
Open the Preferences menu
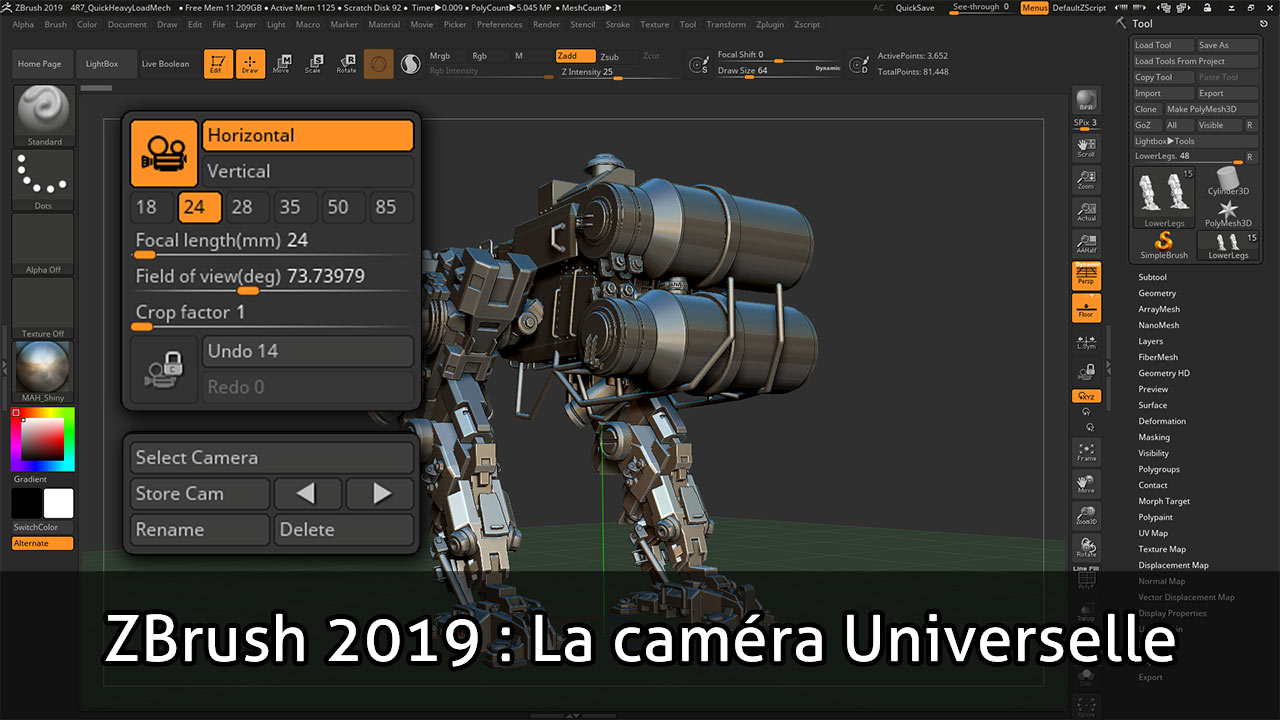[499, 24]
